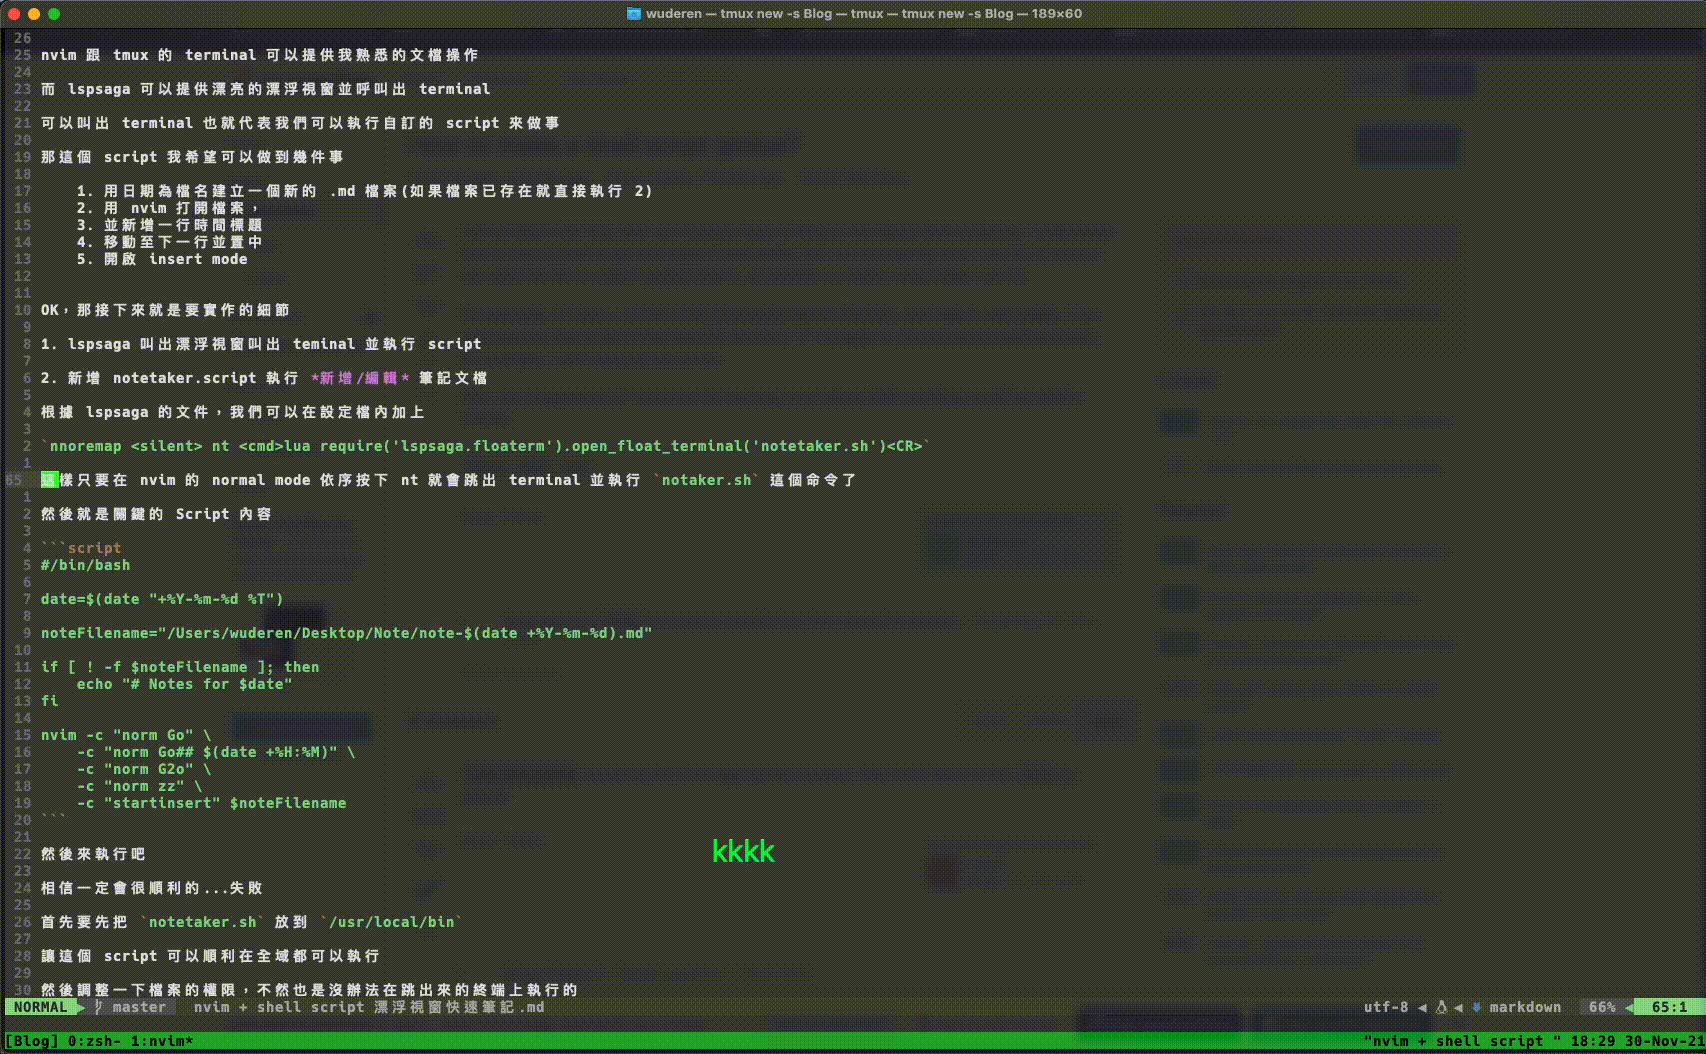The height and width of the screenshot is (1054, 1706).
Task: Click the folder icon in window title
Action: (x=633, y=13)
